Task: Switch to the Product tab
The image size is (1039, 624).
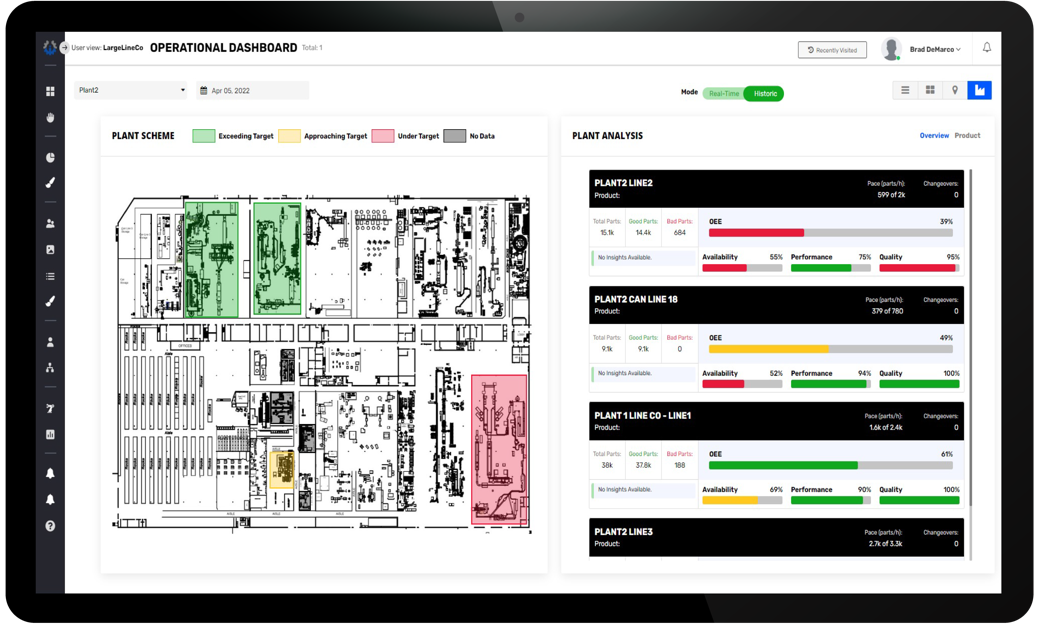Action: (x=969, y=135)
